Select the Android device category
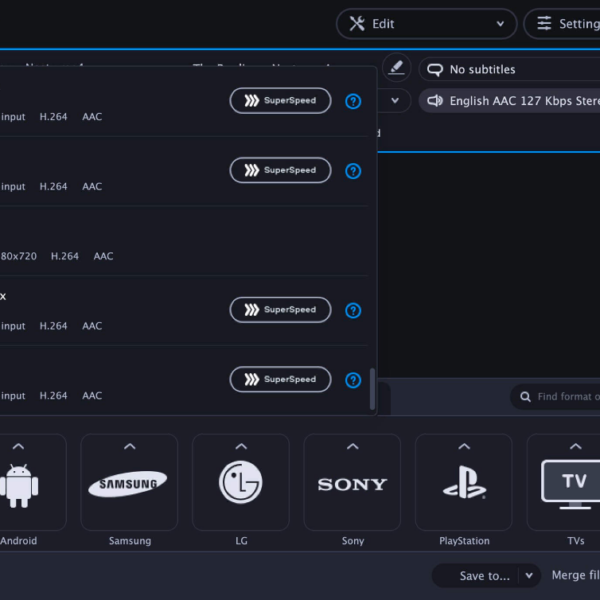 click(x=20, y=483)
